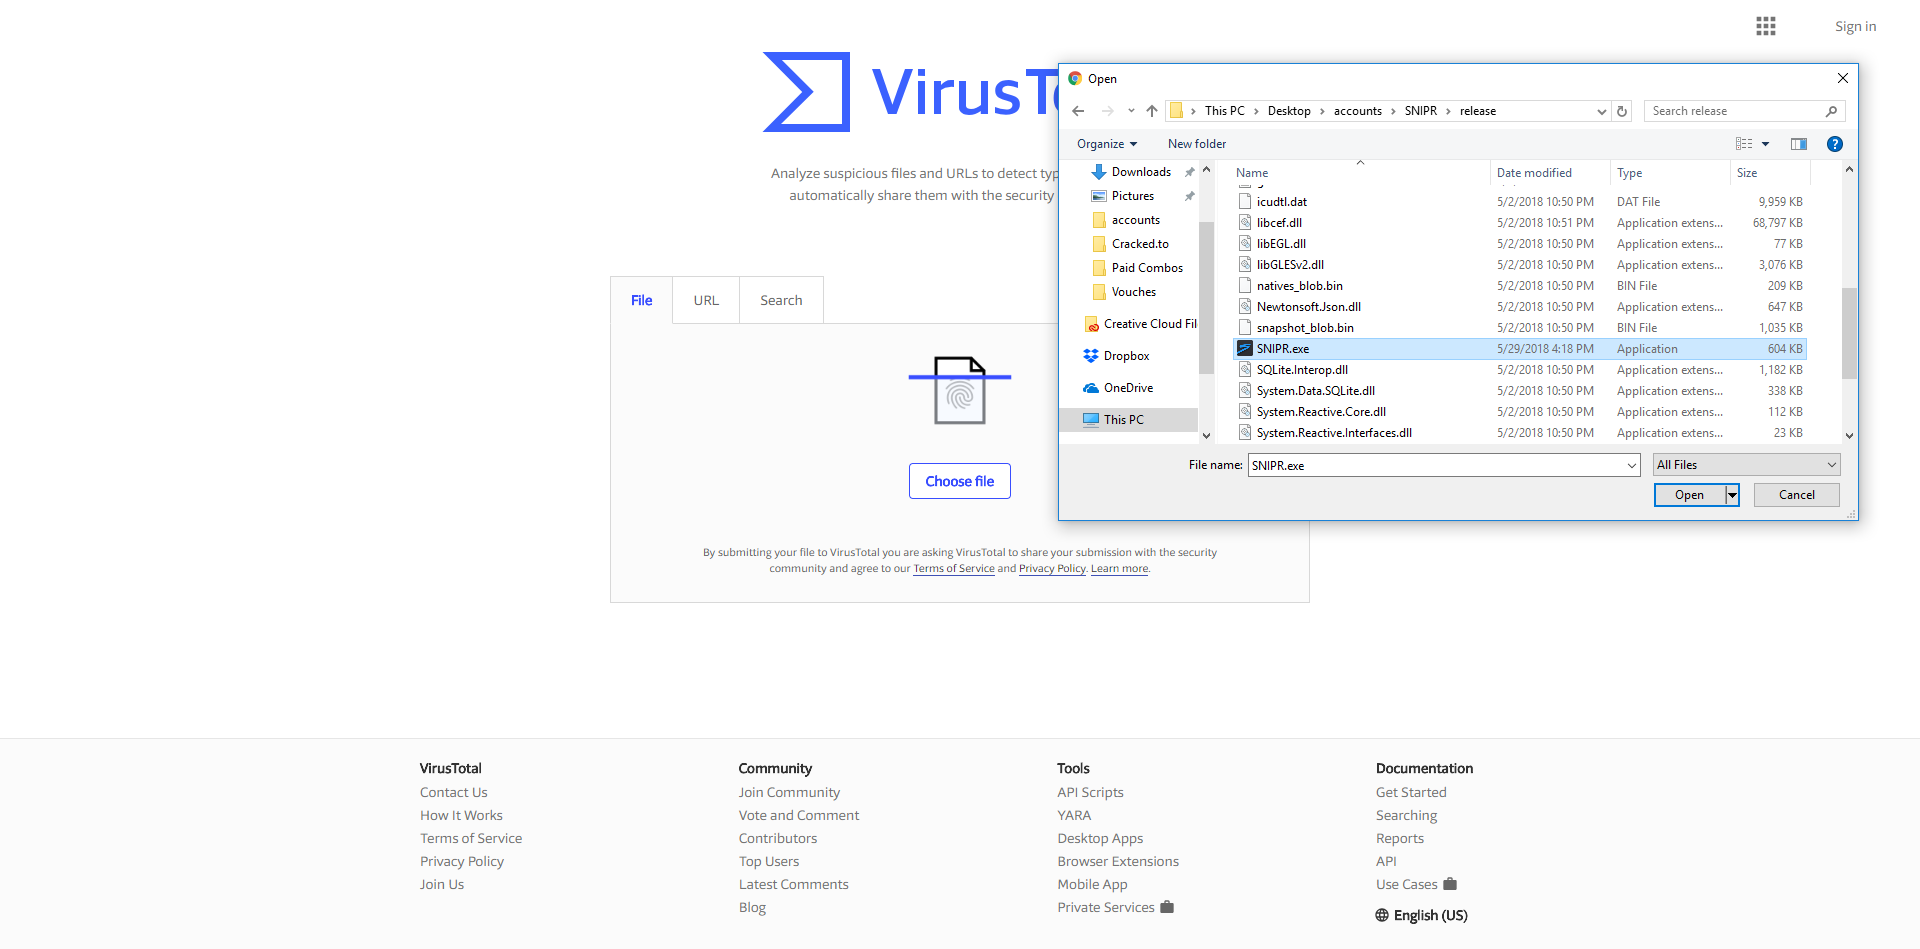Click the Chrome icon in dialog title
This screenshot has height=949, width=1920.
[x=1075, y=78]
